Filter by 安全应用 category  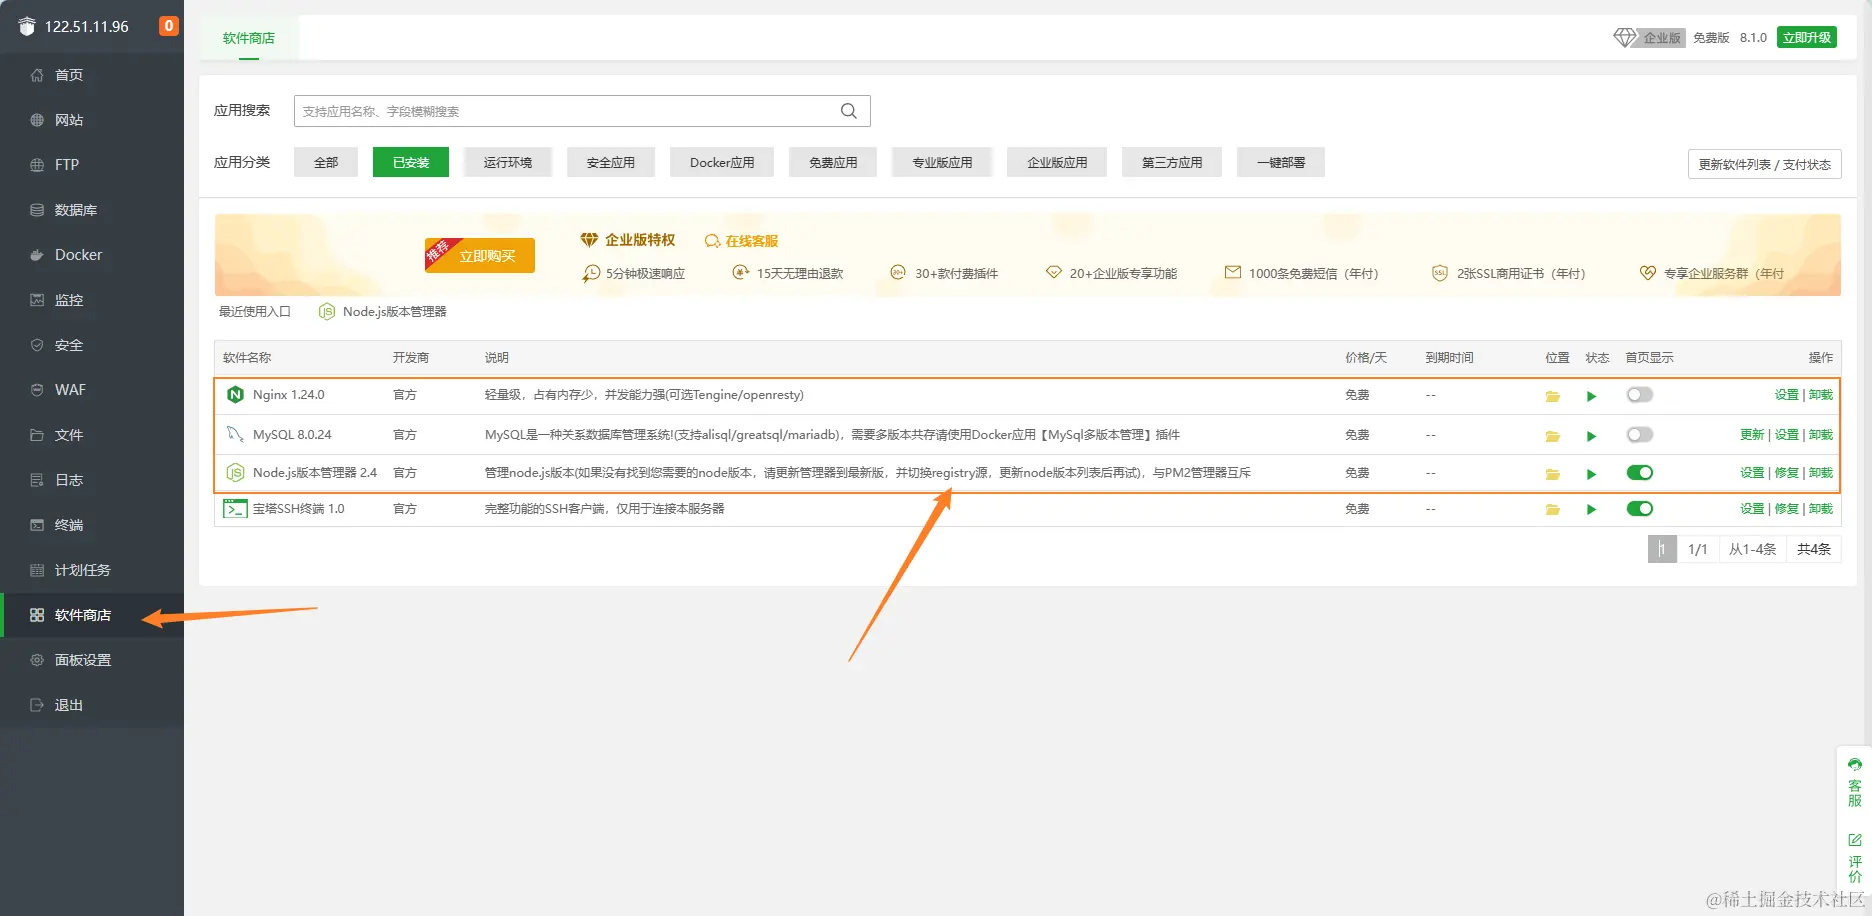tap(611, 162)
